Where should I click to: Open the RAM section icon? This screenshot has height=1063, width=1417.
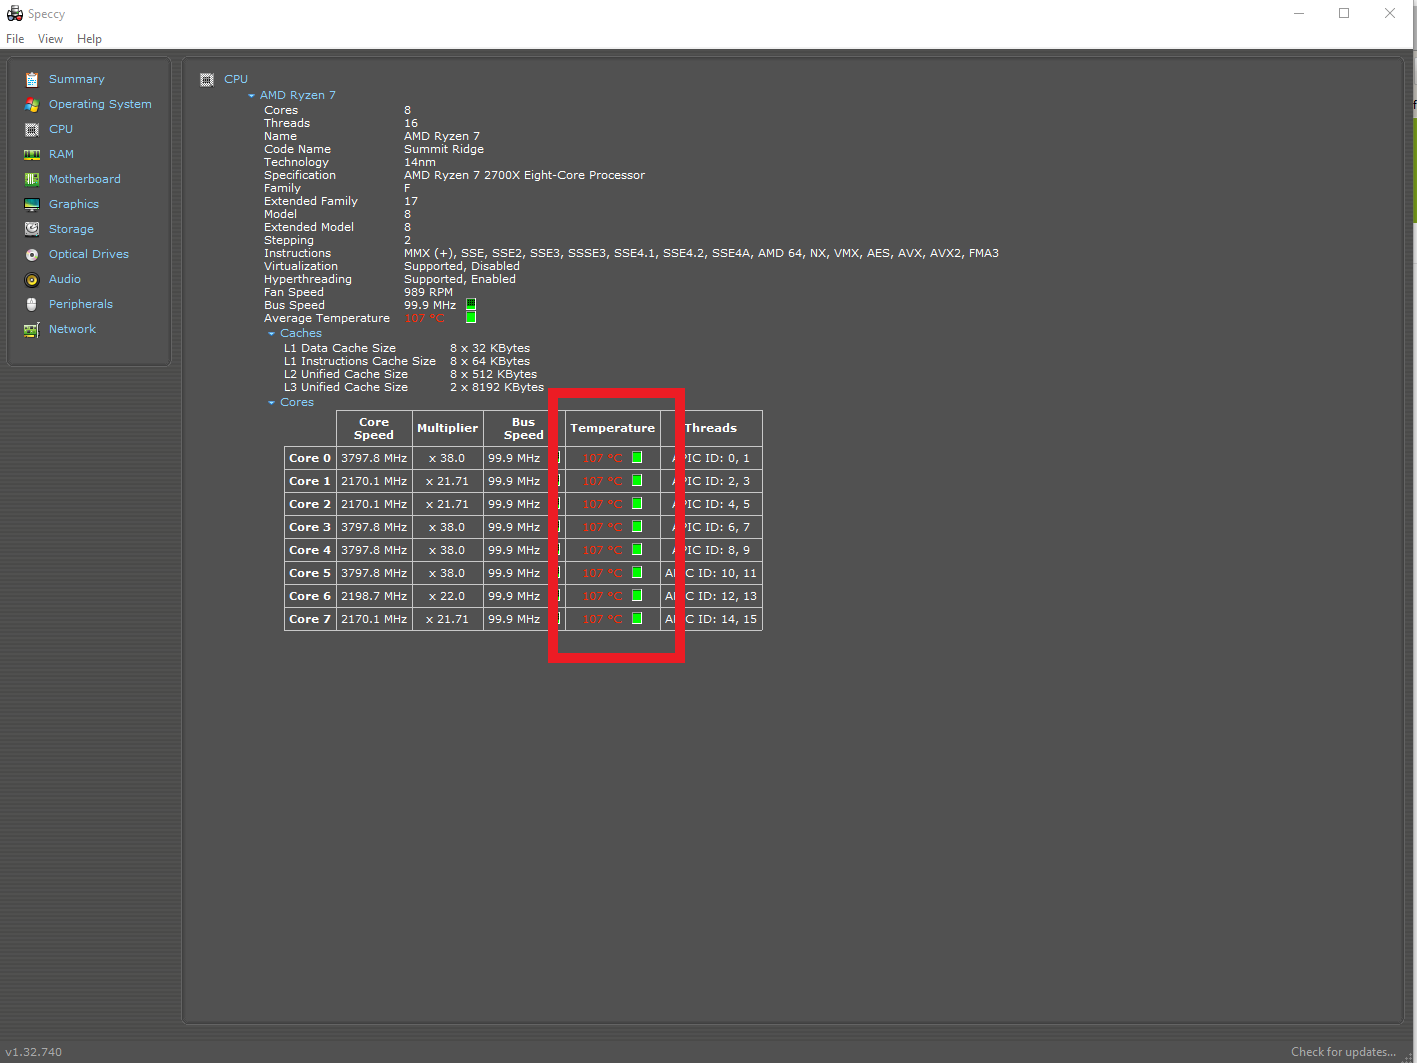coord(33,154)
